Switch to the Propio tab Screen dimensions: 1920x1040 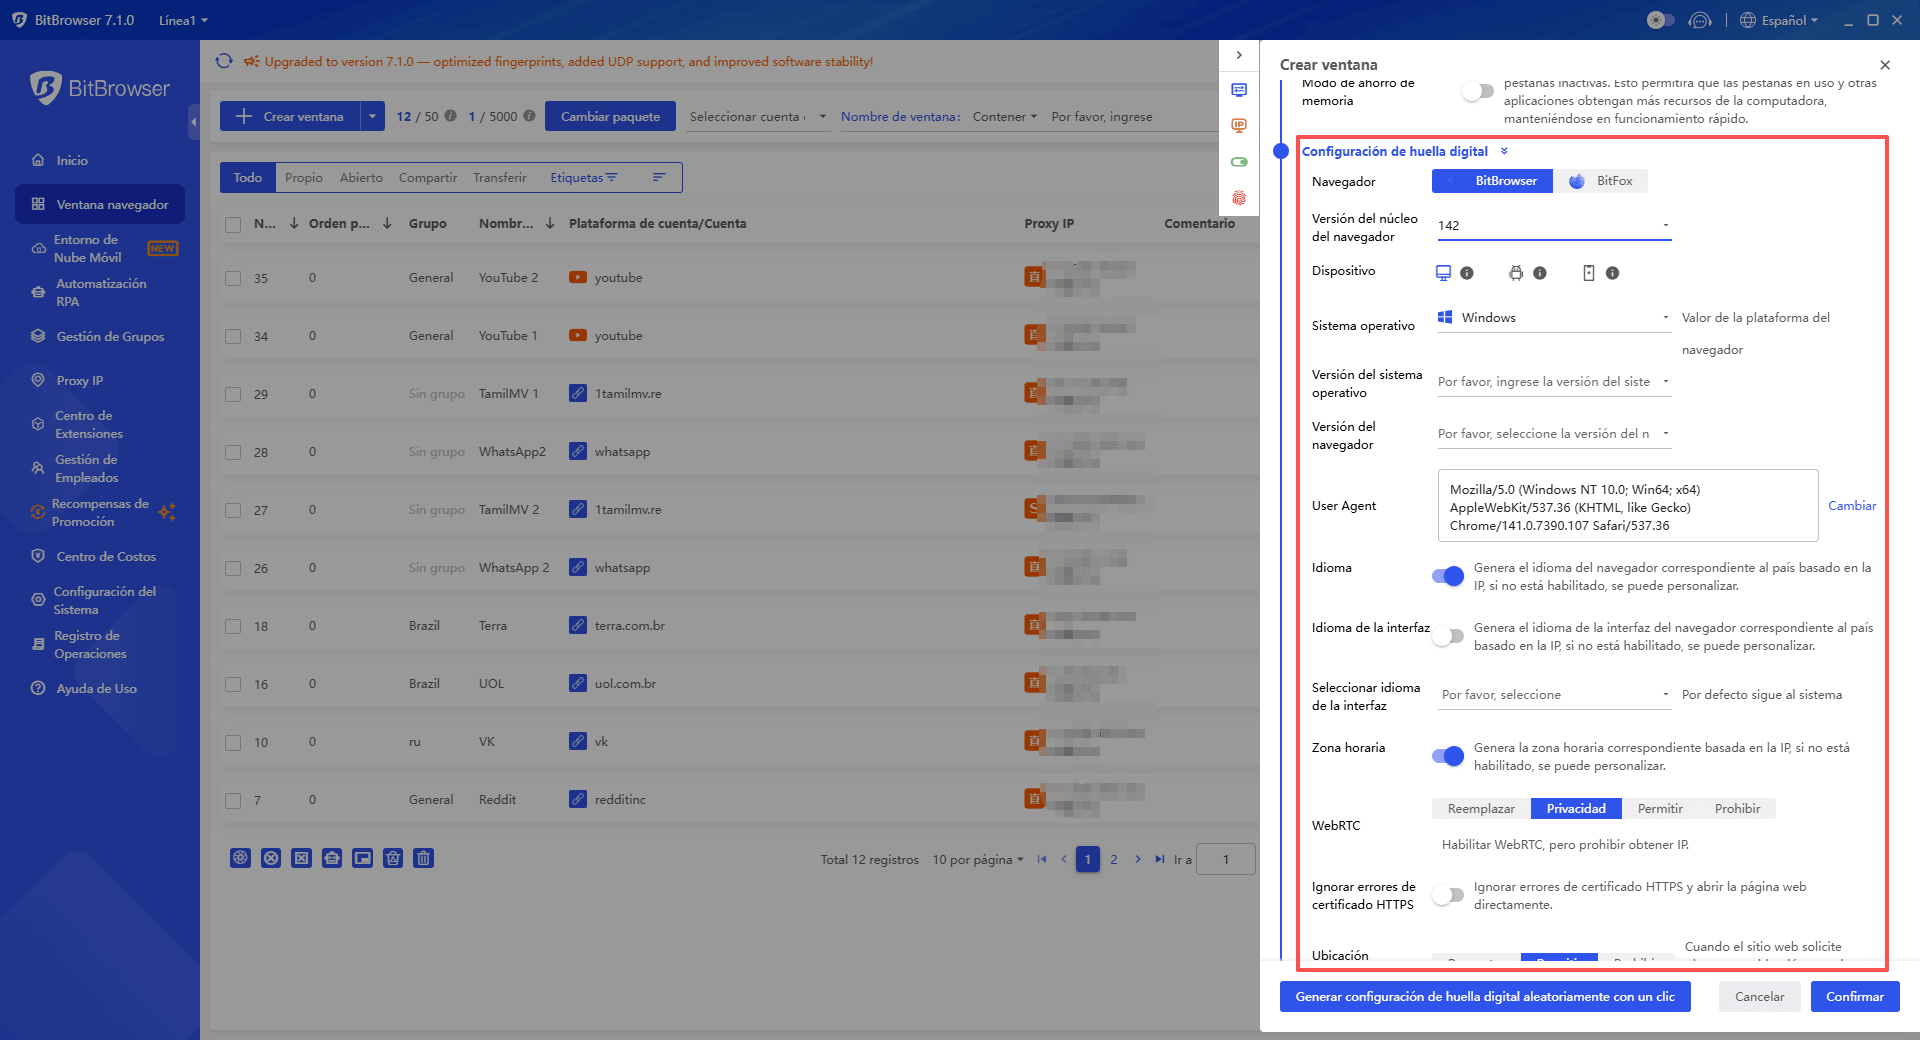[x=303, y=178]
